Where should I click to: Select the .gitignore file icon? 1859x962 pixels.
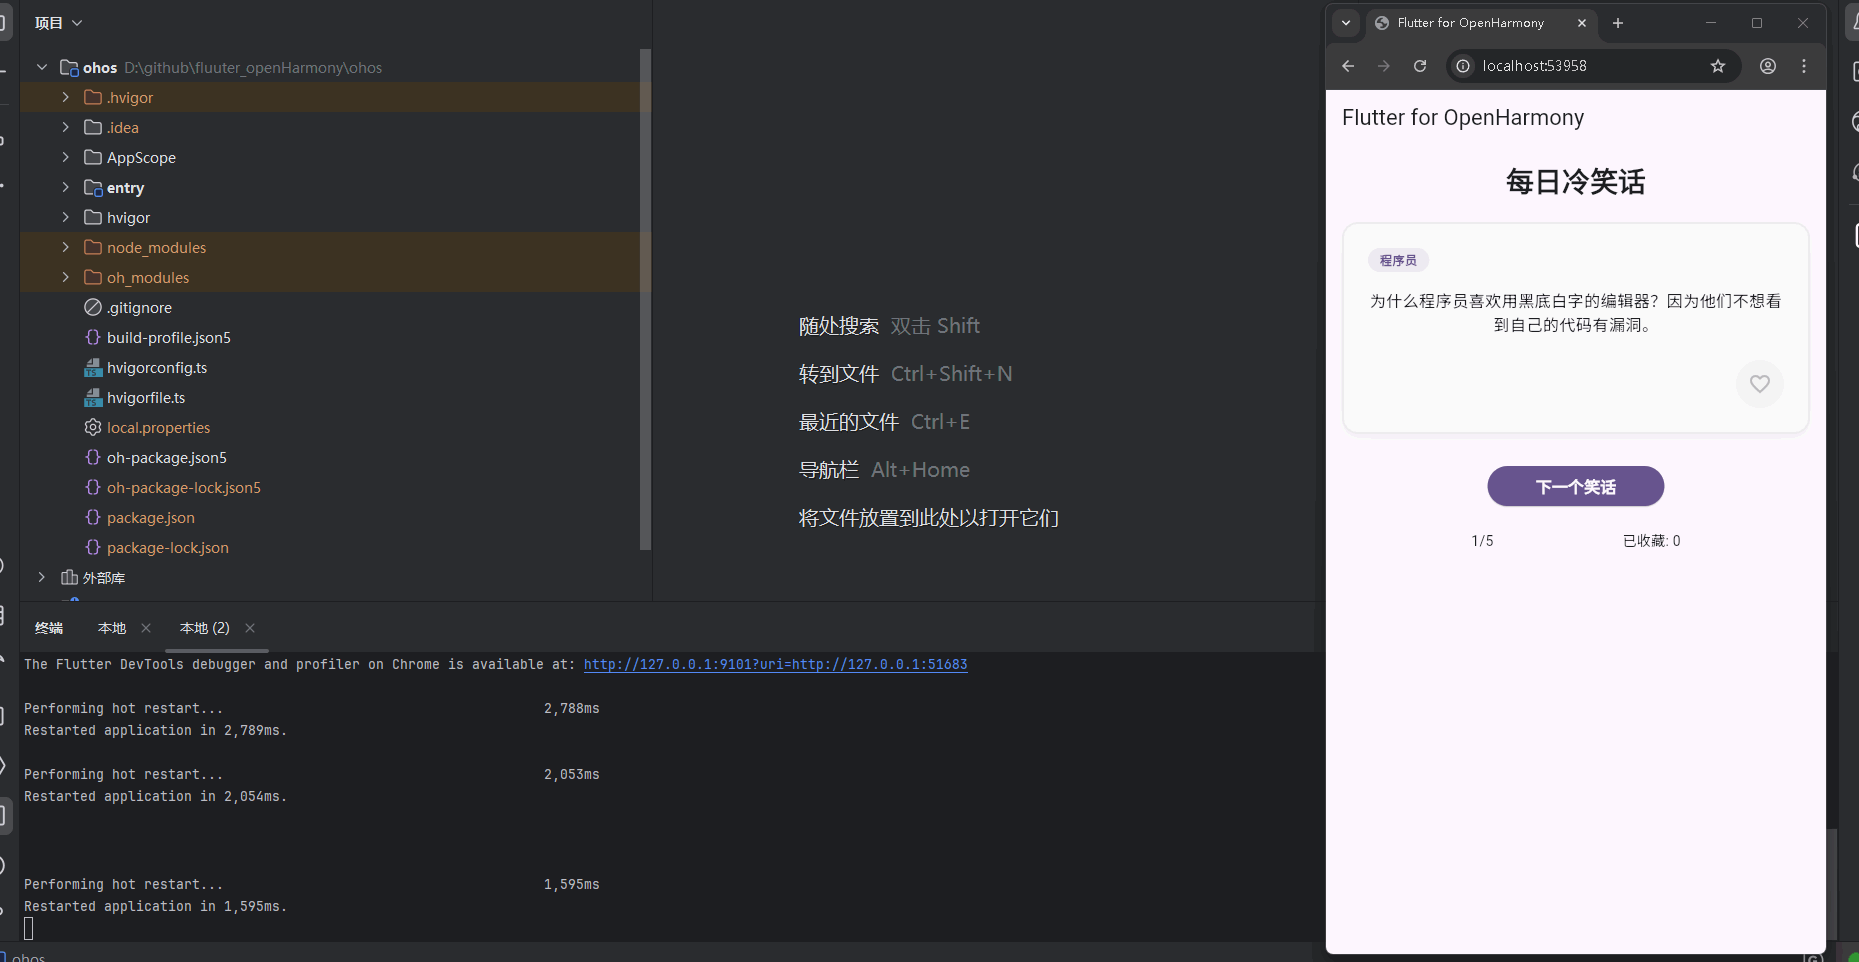click(93, 307)
